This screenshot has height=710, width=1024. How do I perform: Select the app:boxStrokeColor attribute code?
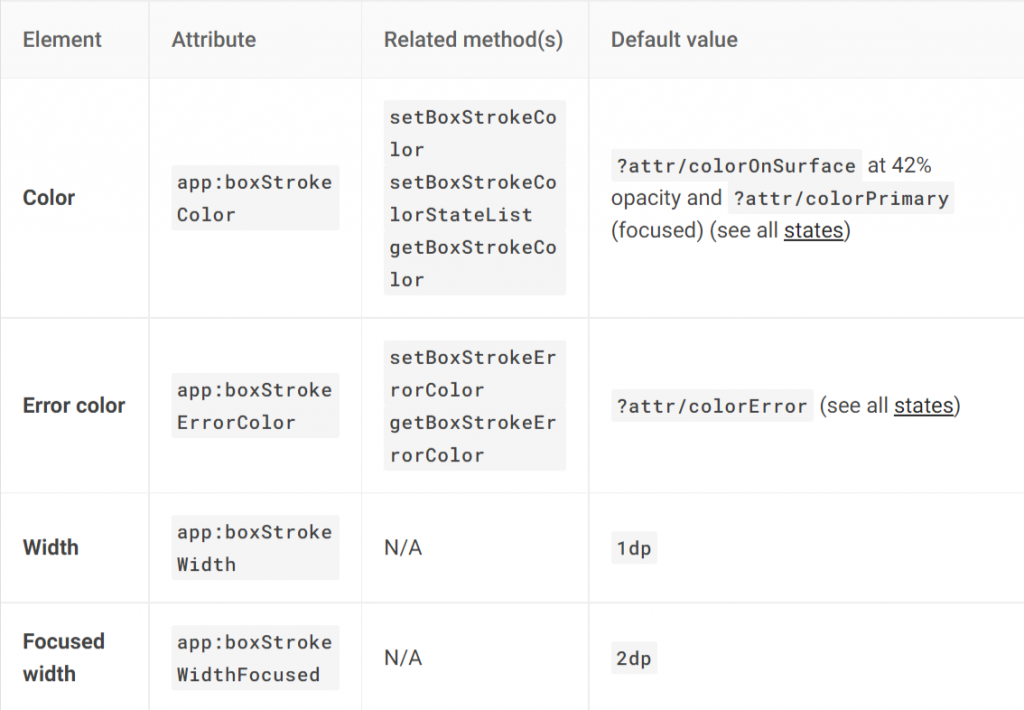(254, 198)
